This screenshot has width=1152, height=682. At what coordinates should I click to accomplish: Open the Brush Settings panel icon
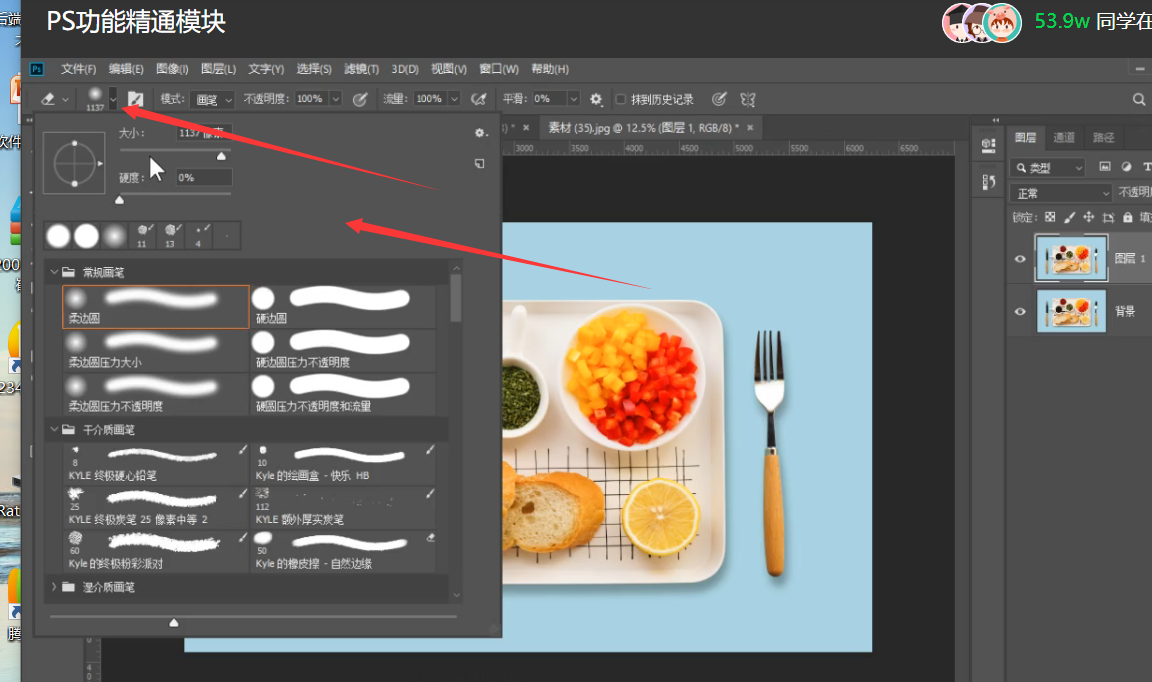136,99
